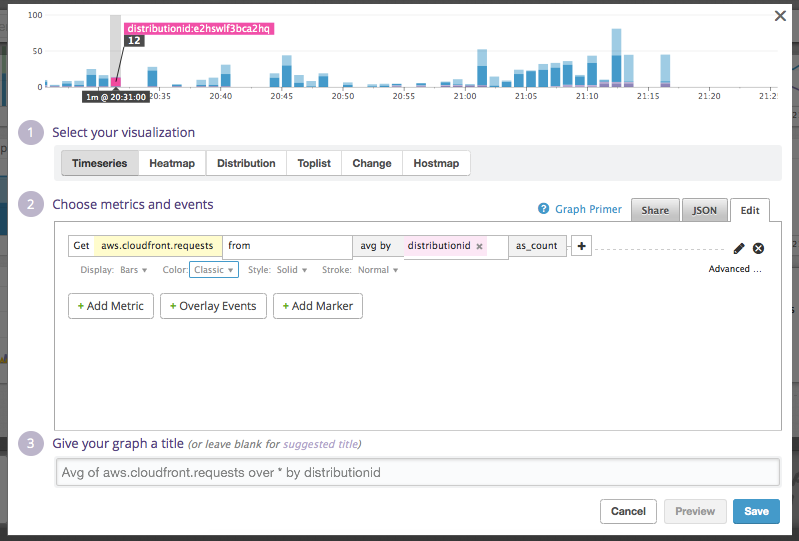This screenshot has width=799, height=541.
Task: Choose the Toplist visualization
Action: click(313, 163)
